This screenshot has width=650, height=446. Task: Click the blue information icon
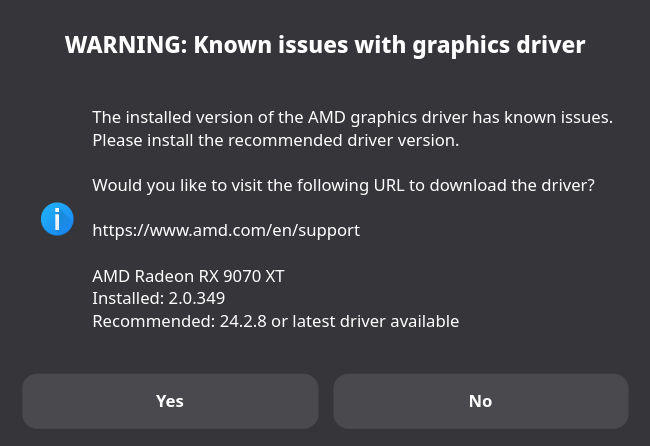click(x=57, y=219)
